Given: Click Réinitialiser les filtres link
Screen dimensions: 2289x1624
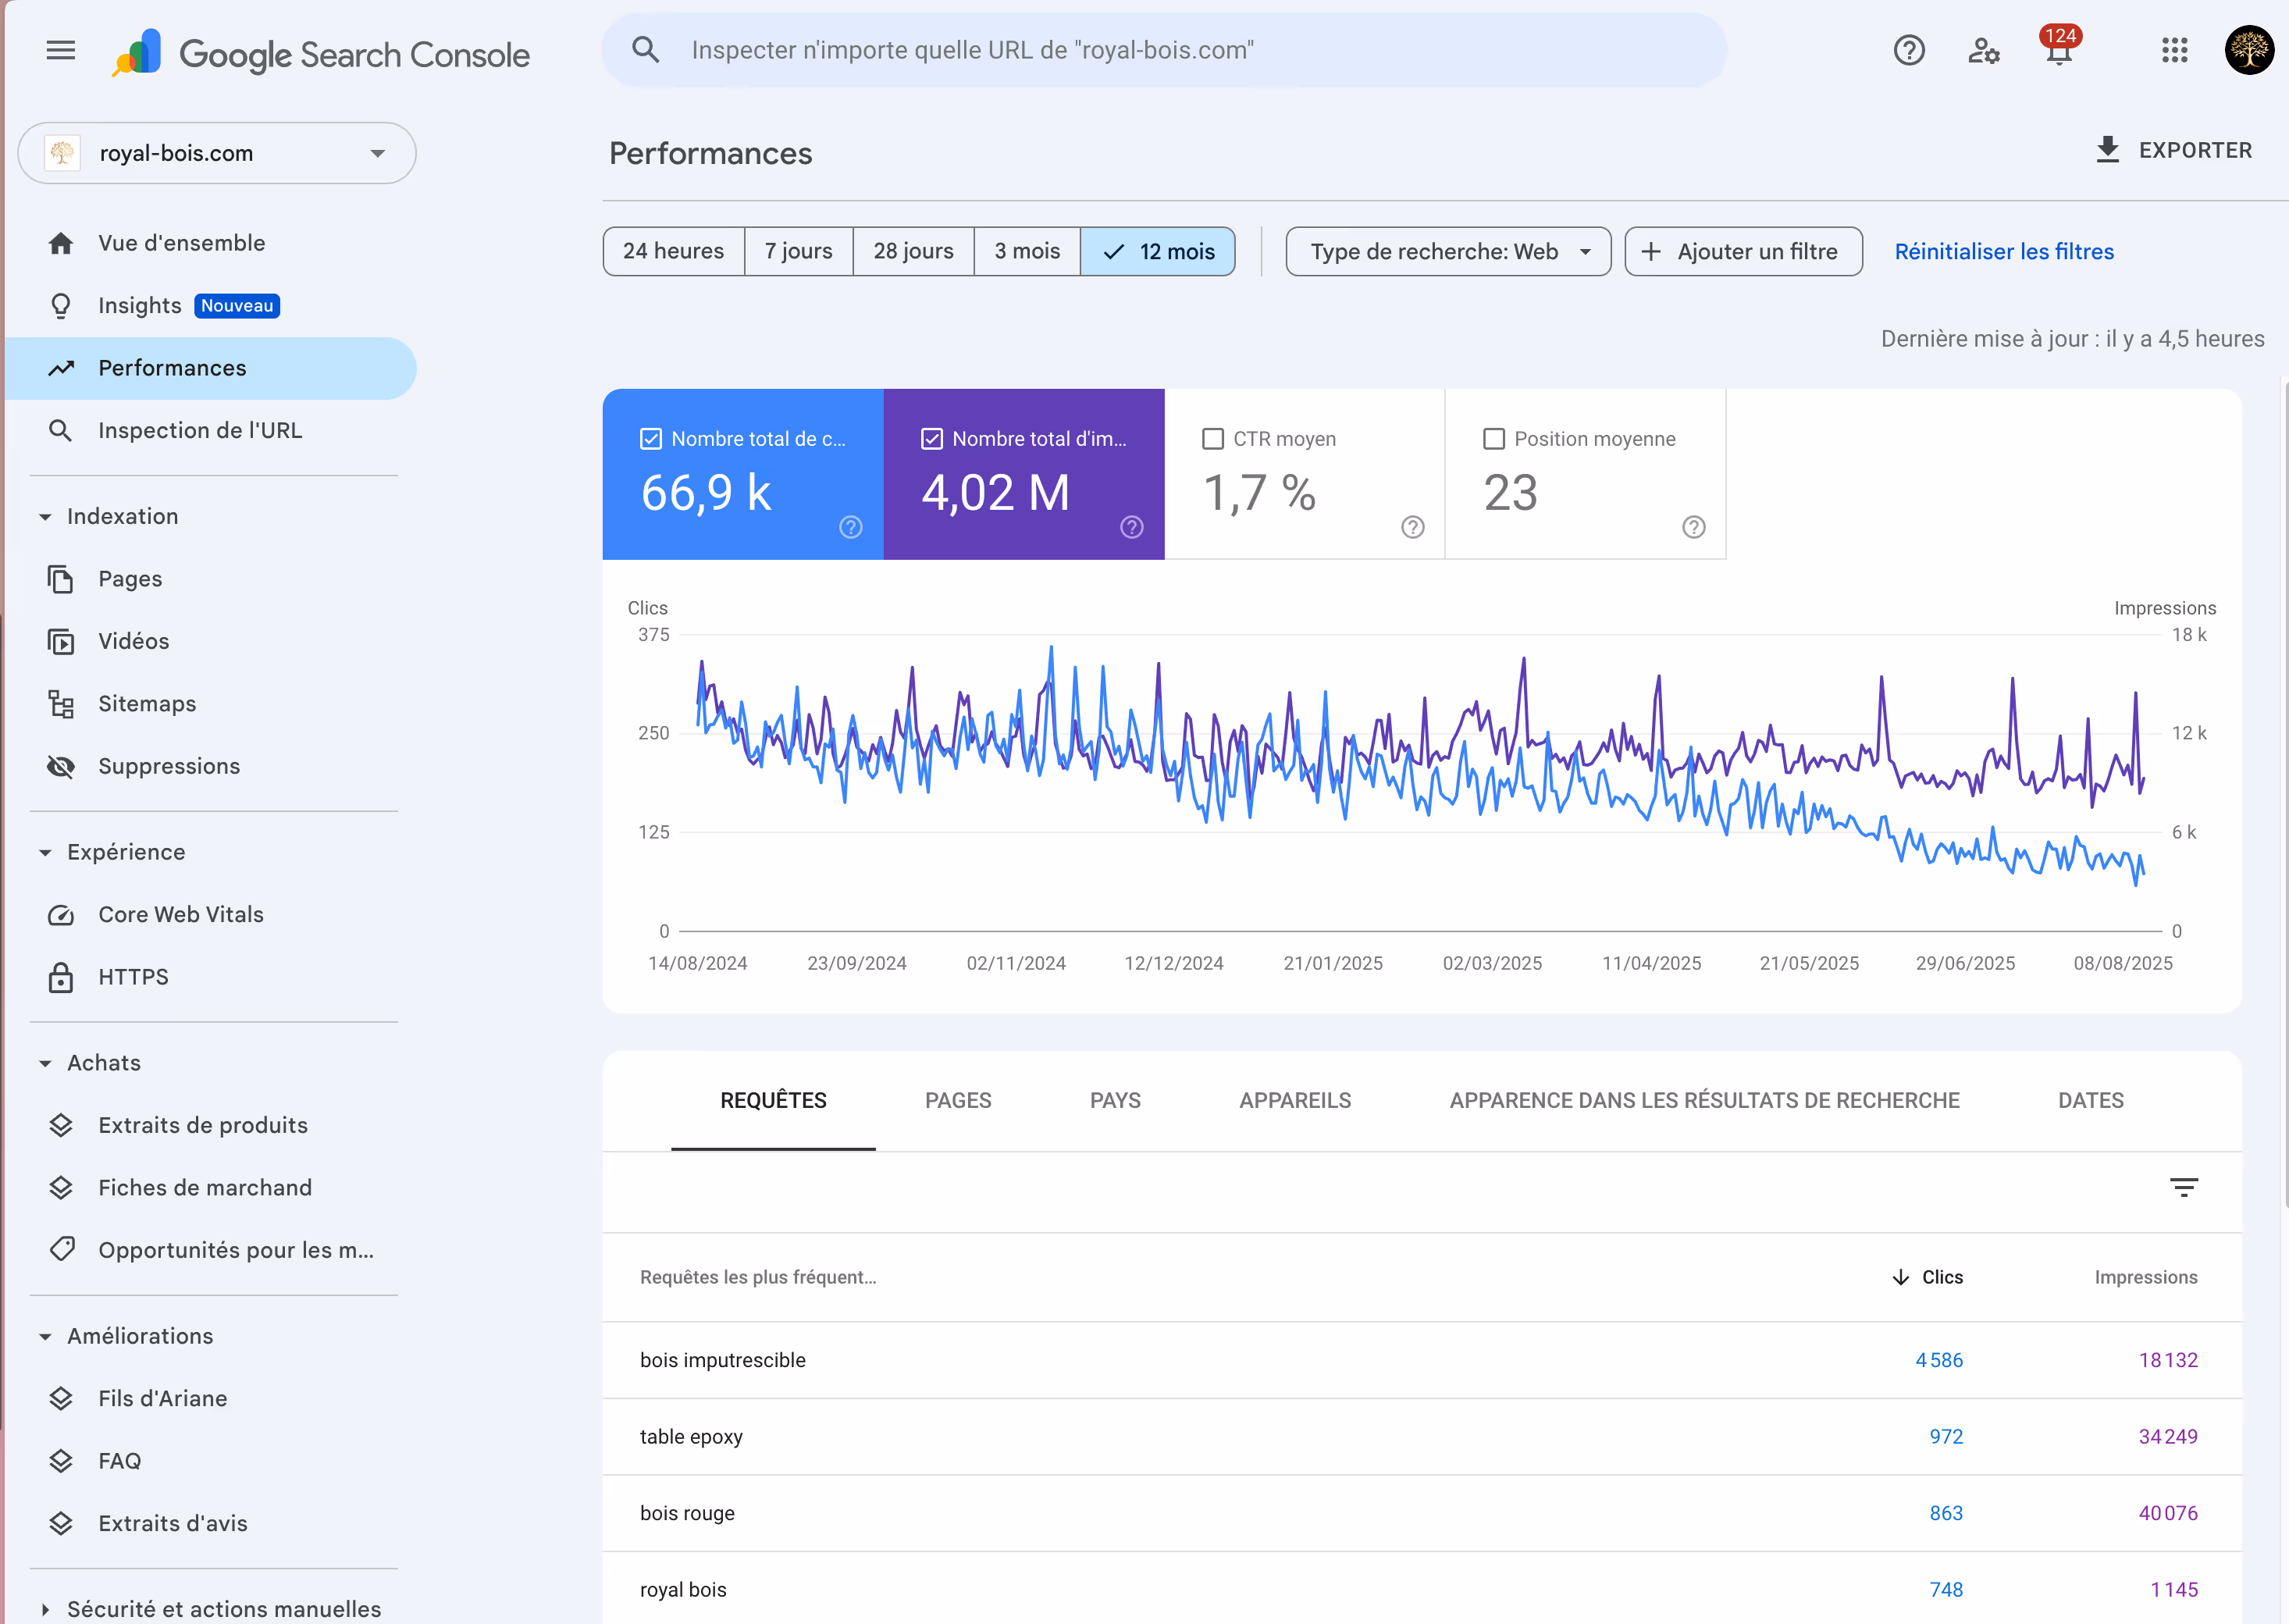Looking at the screenshot, I should pyautogui.click(x=2003, y=252).
